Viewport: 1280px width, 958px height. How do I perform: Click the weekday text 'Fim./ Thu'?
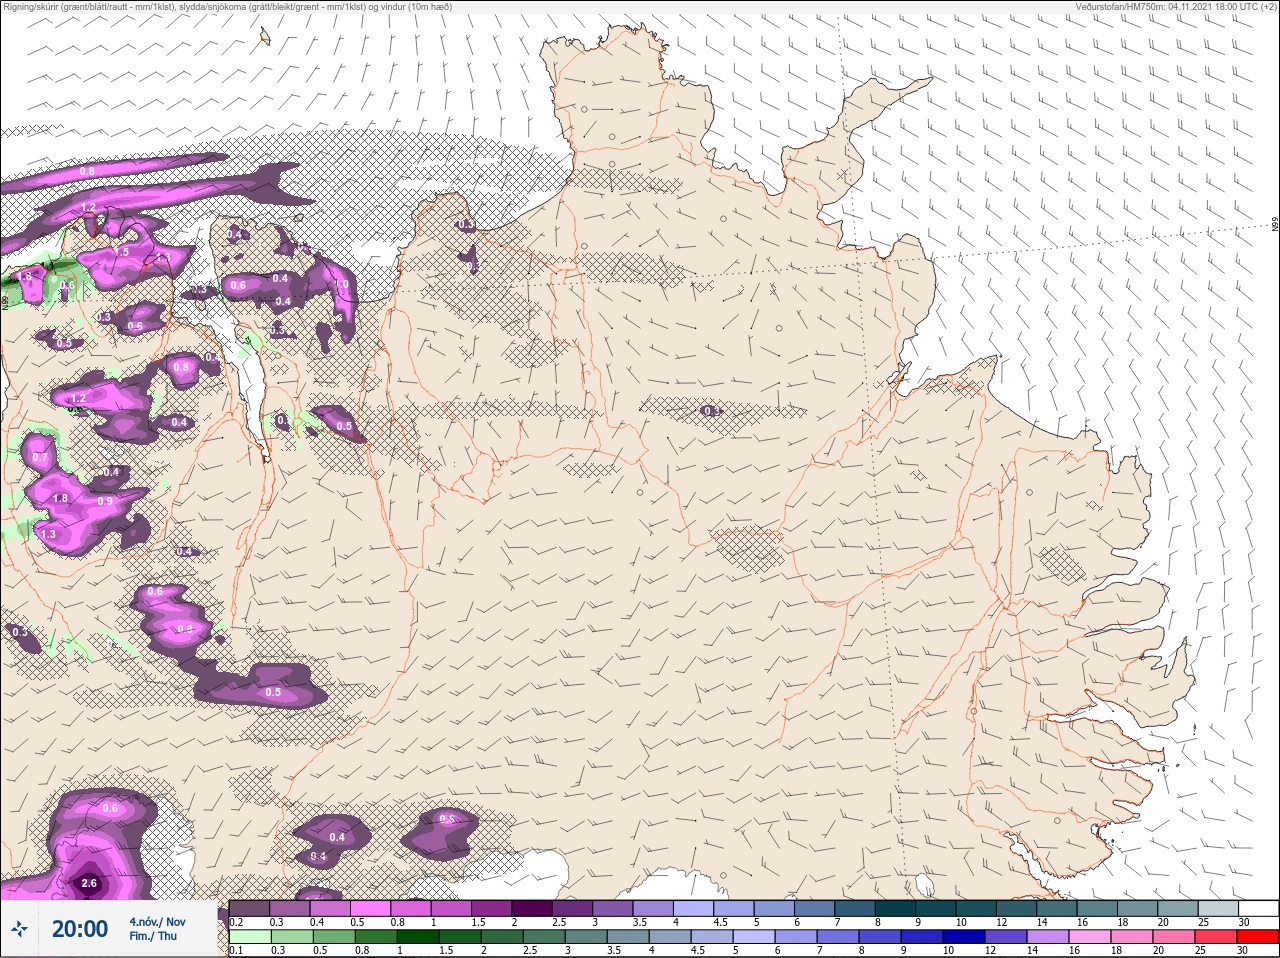152,936
